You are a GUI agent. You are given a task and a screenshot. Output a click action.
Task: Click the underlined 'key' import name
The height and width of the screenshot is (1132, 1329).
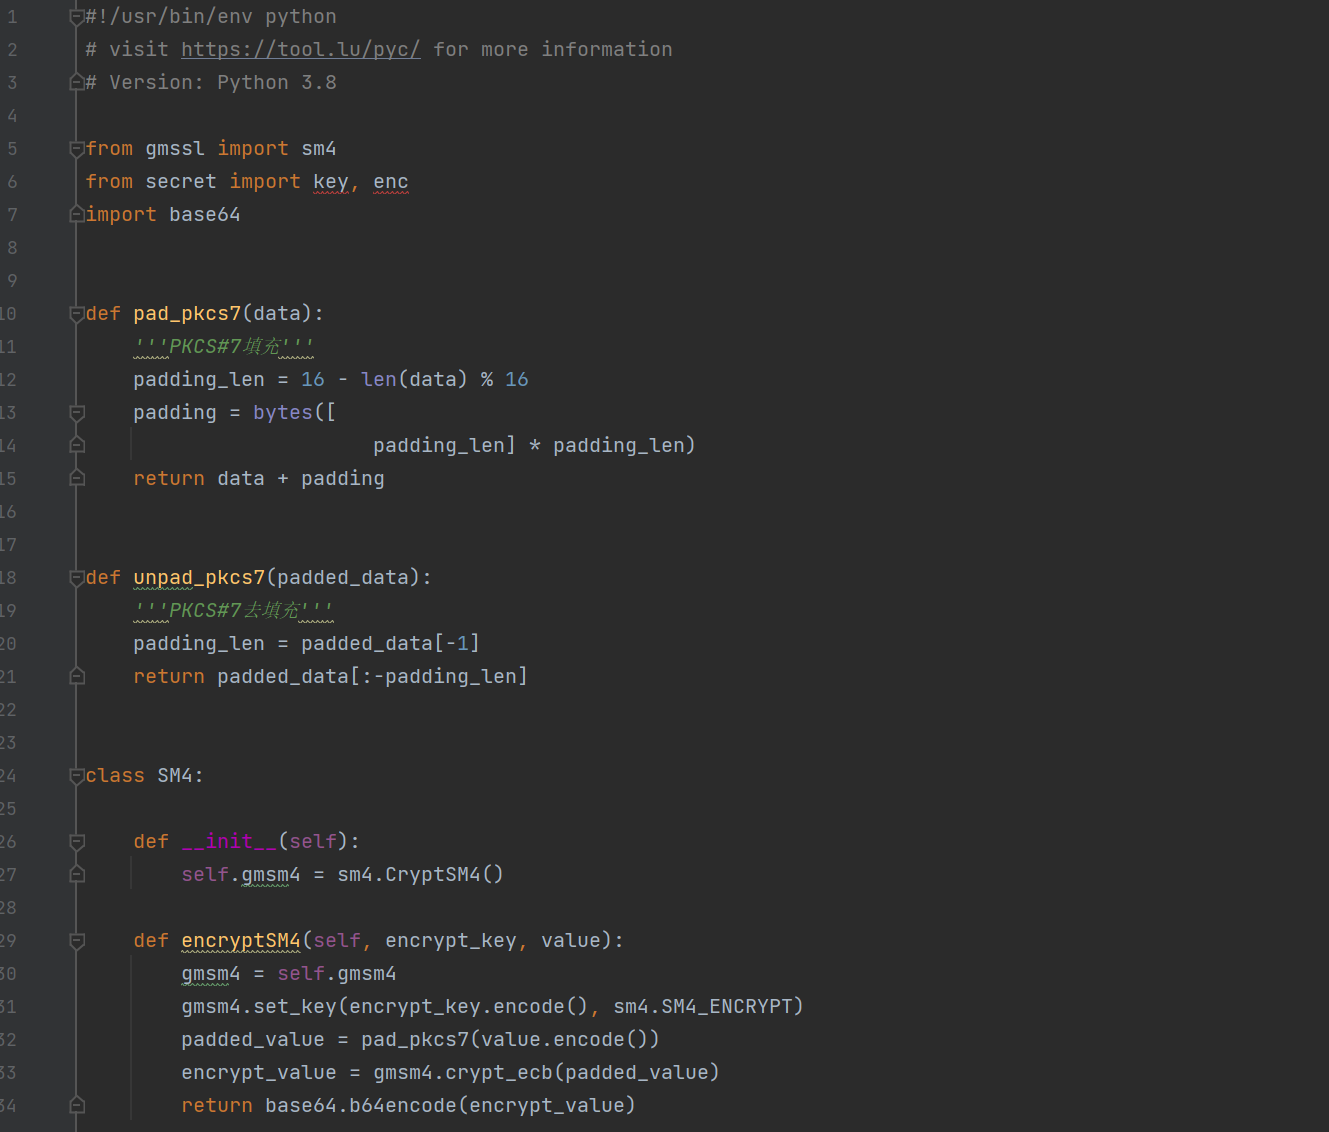330,182
